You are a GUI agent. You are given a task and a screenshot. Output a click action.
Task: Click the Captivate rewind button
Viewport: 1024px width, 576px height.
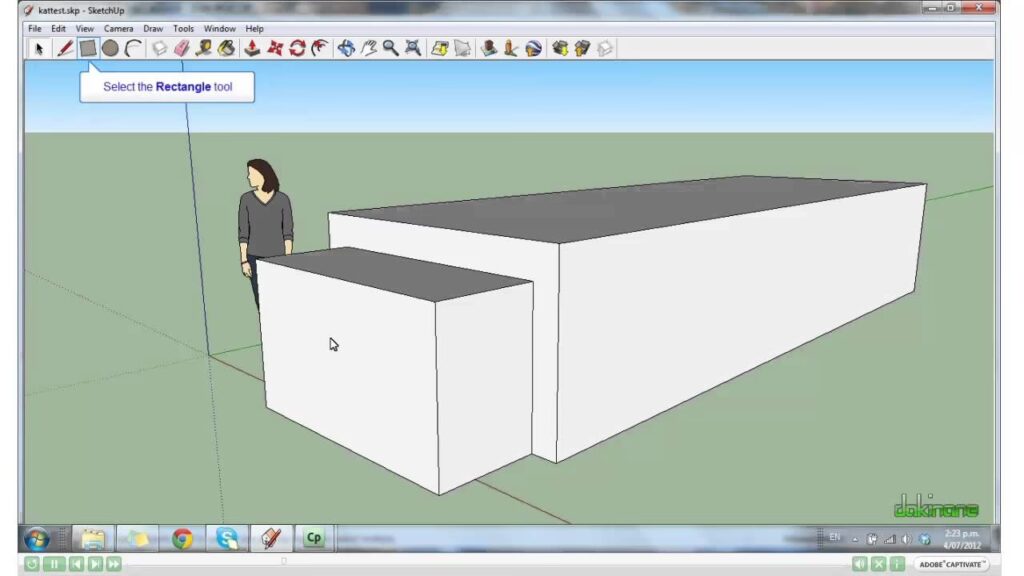[x=33, y=564]
